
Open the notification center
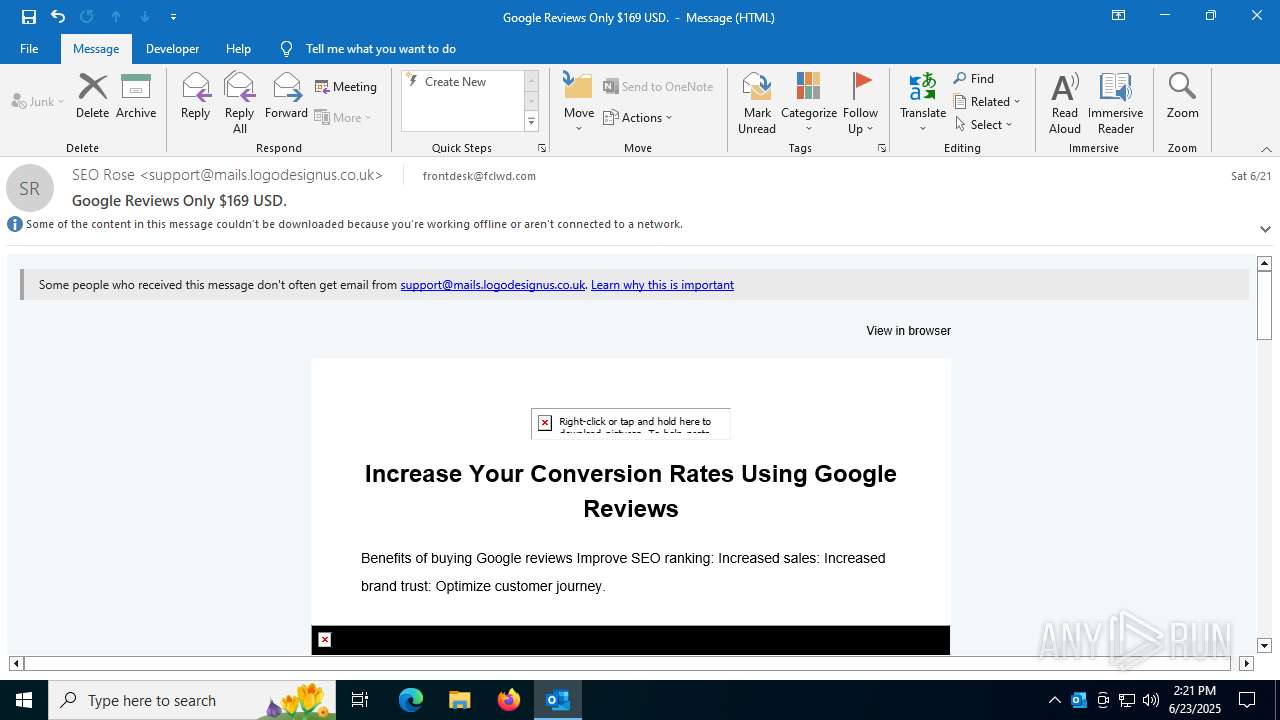[x=1247, y=700]
